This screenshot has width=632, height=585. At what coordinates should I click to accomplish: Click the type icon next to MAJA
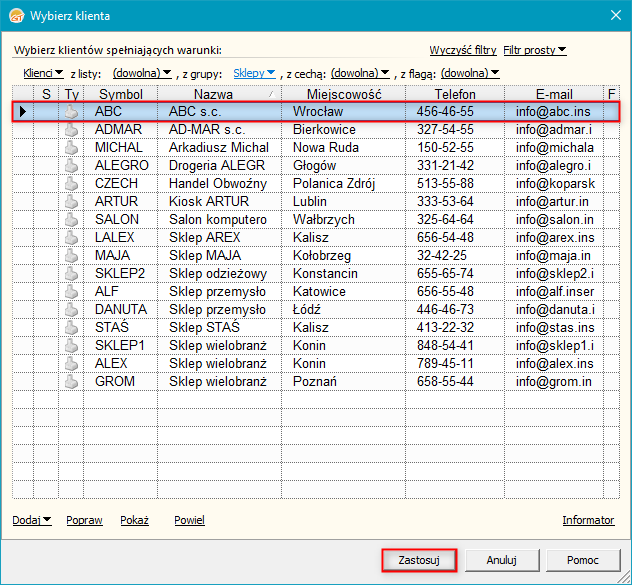[71, 256]
